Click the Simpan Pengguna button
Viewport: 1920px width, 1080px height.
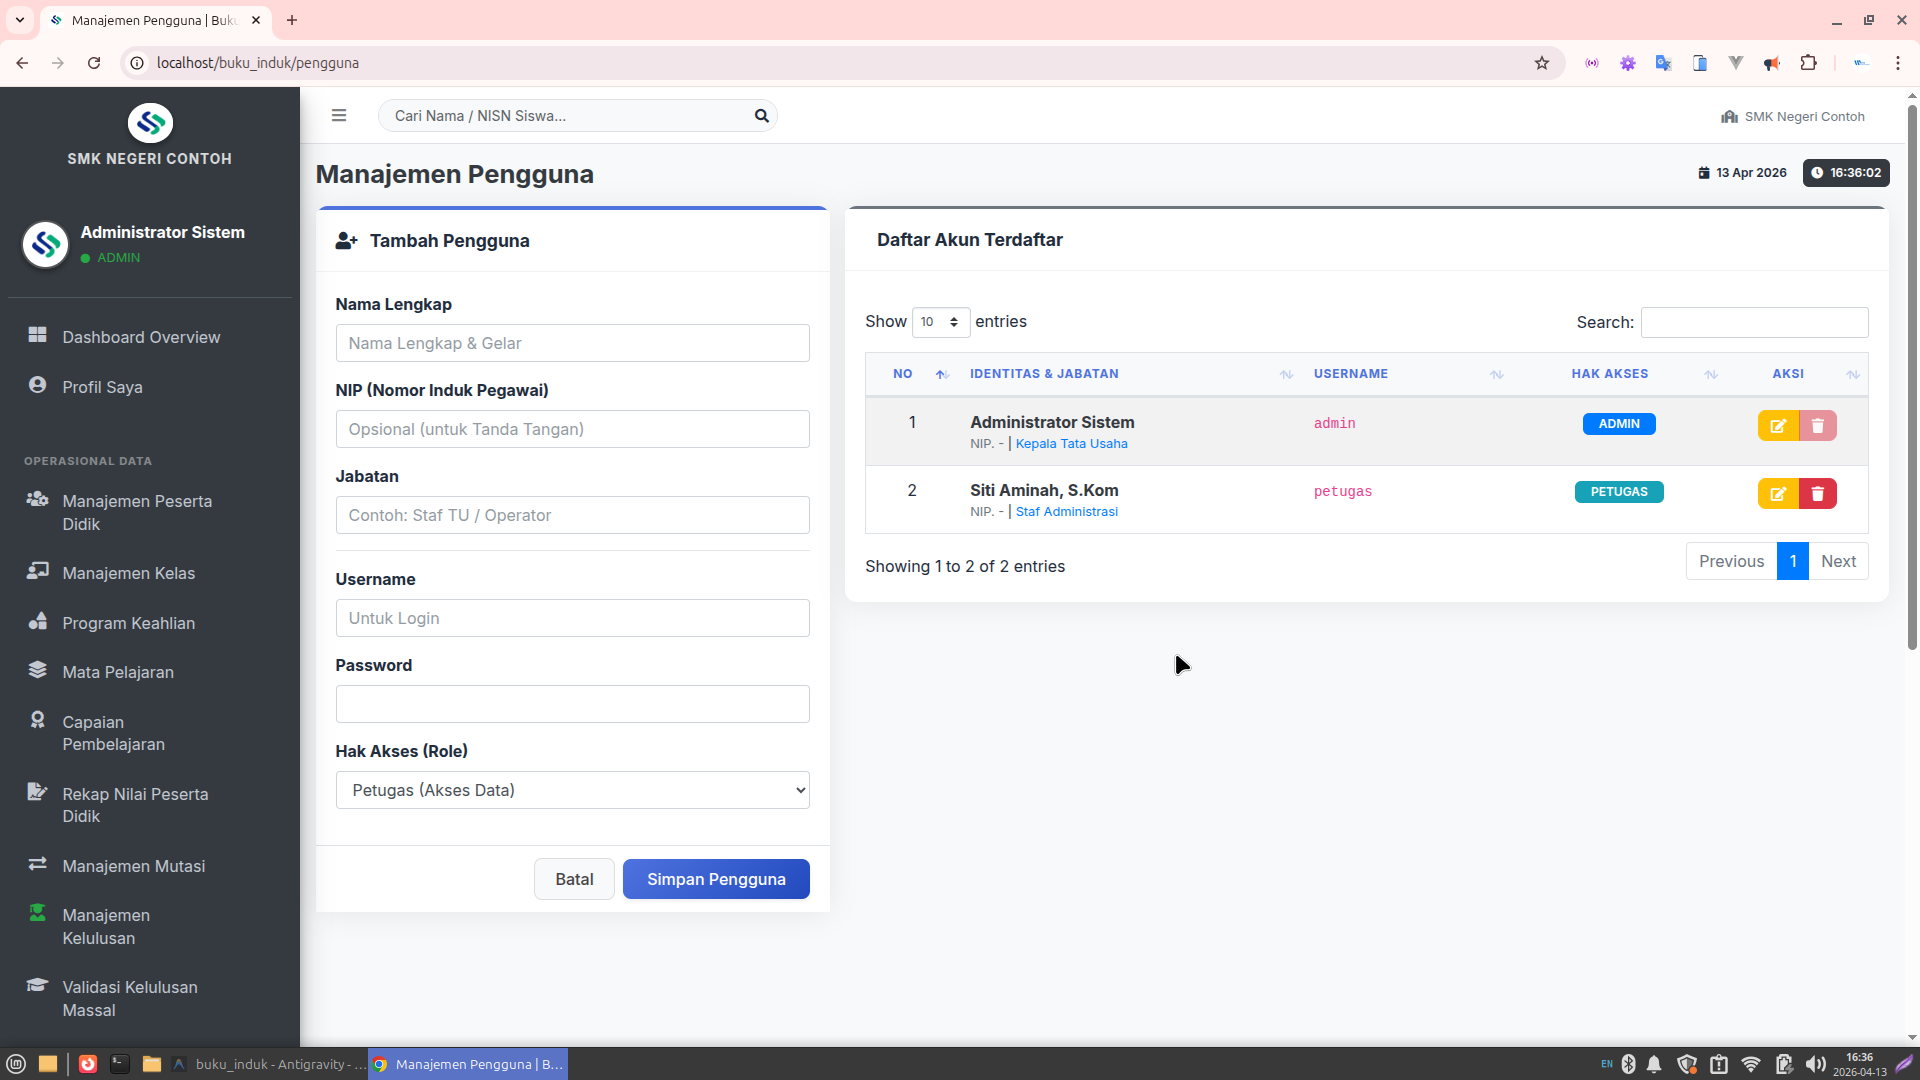point(716,879)
